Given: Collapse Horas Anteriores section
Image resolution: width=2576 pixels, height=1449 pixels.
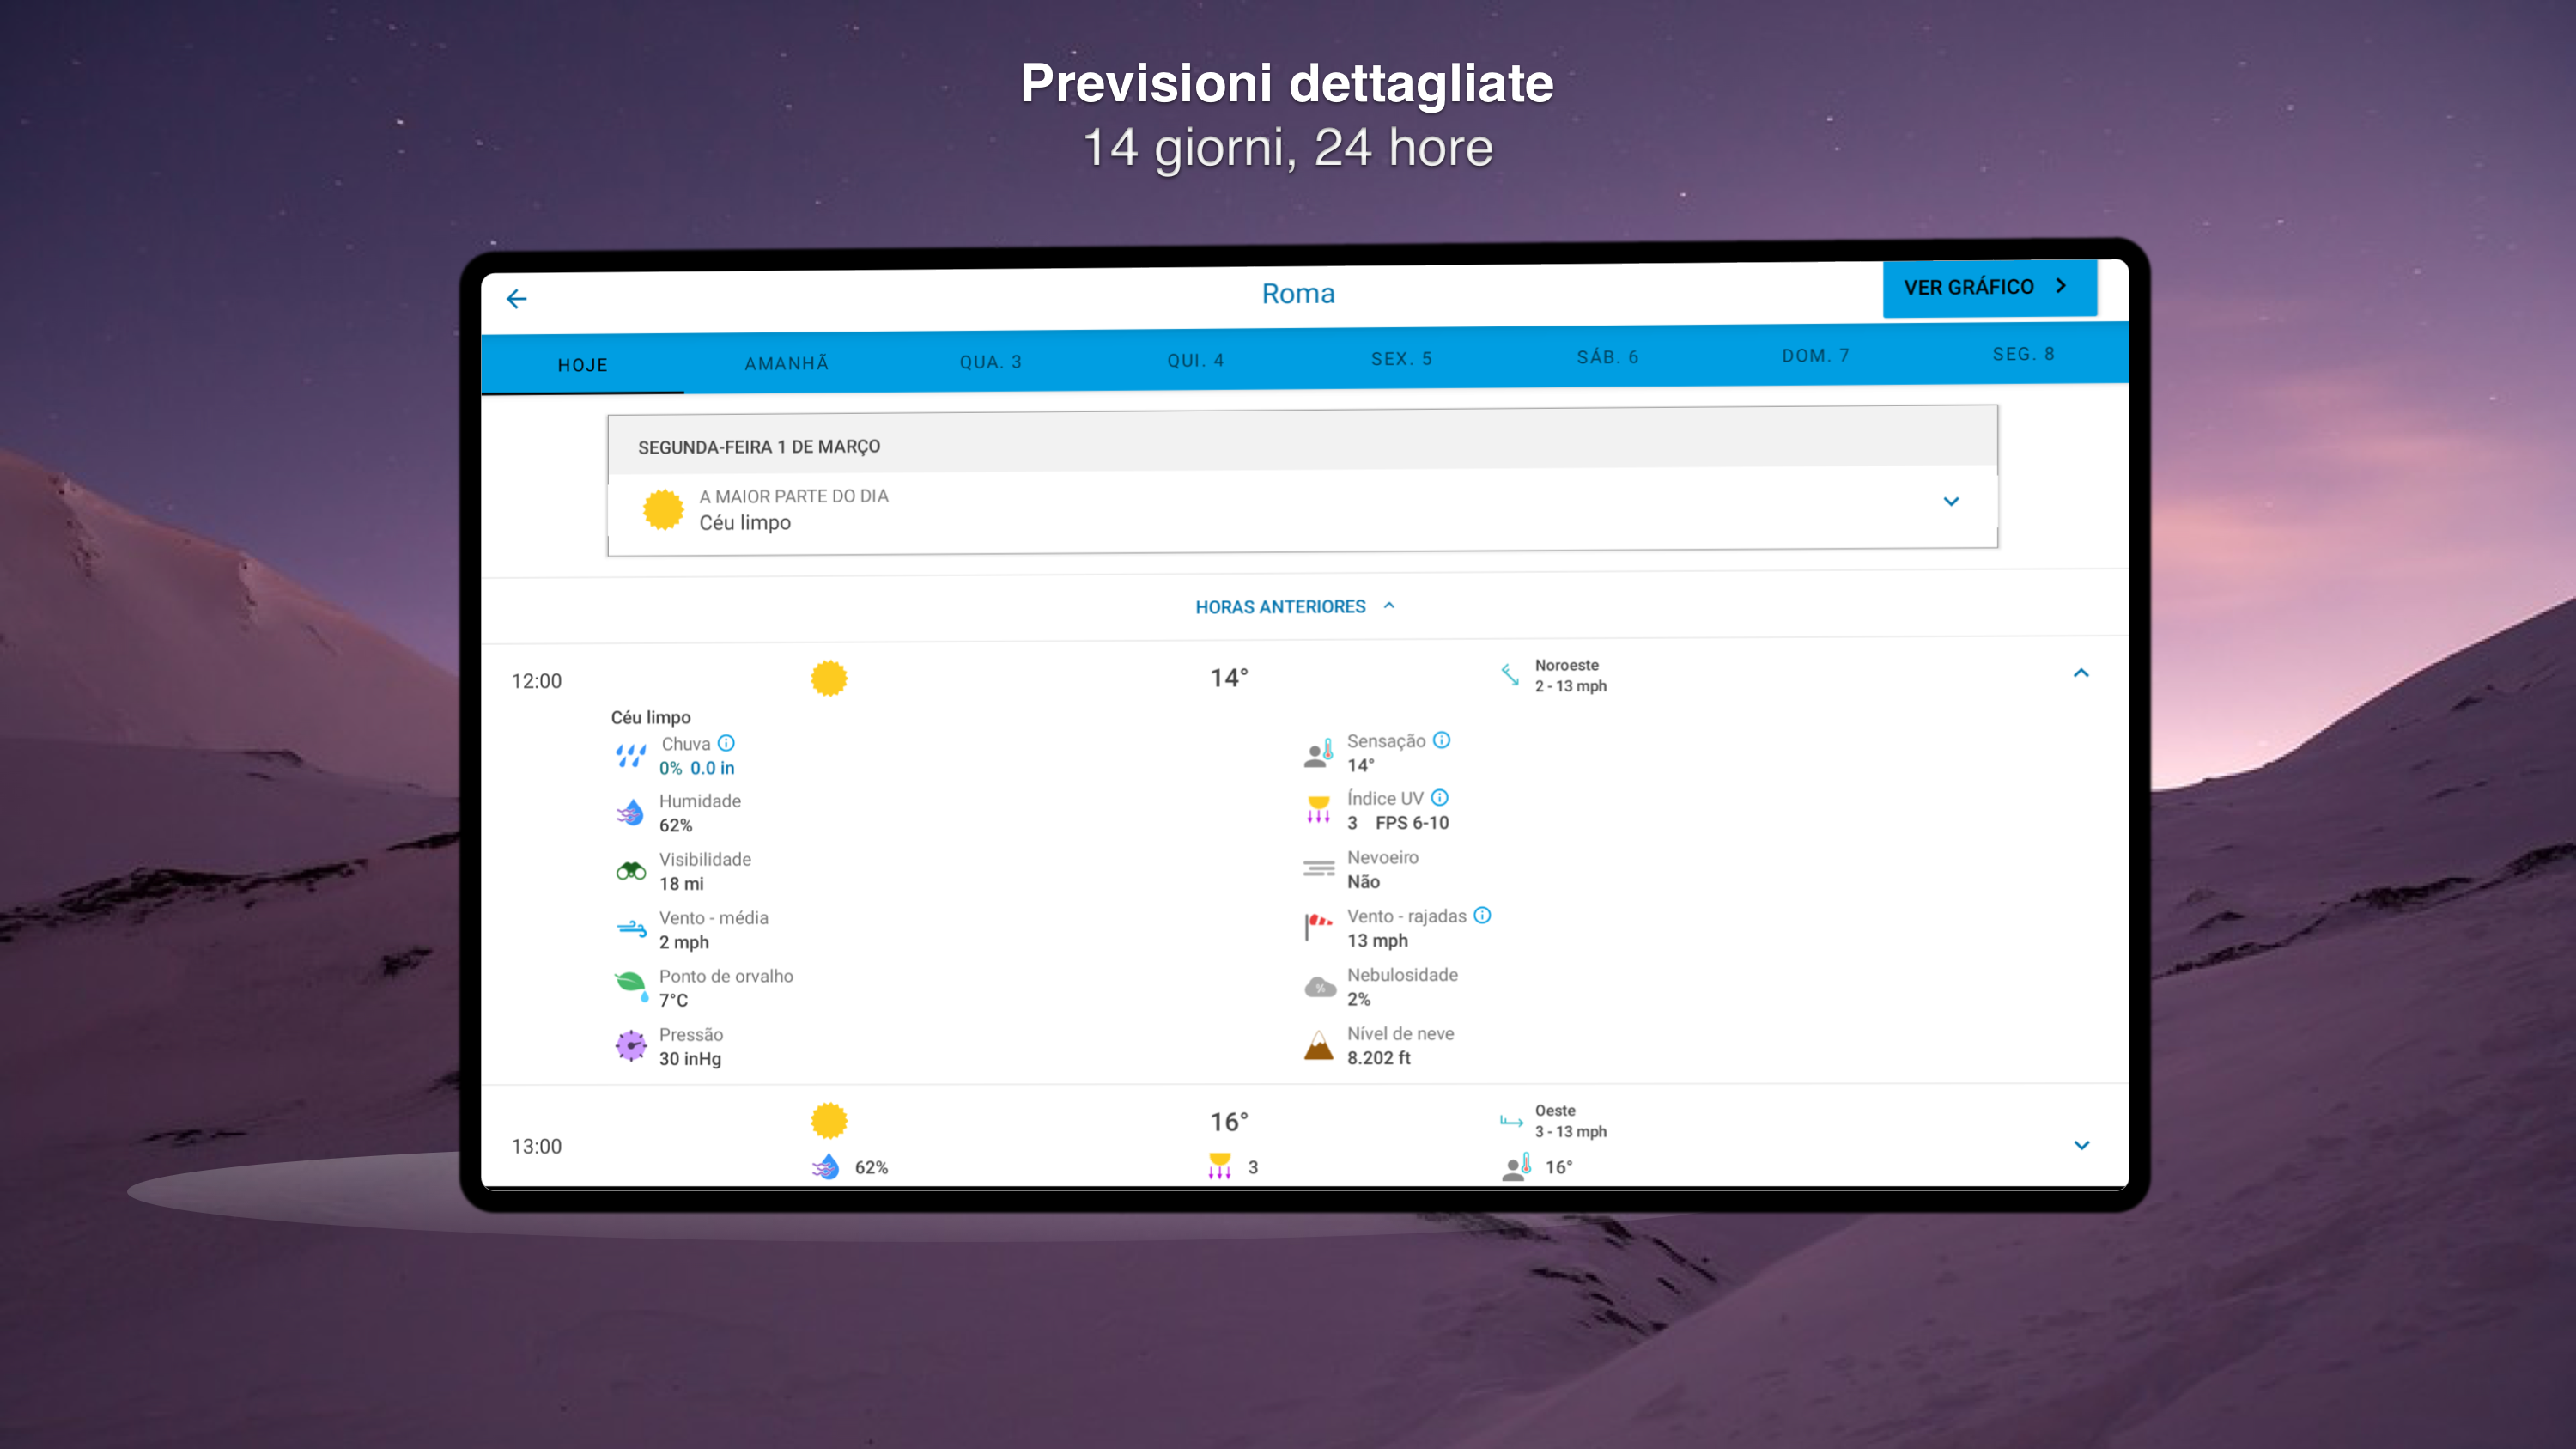Looking at the screenshot, I should [1294, 606].
